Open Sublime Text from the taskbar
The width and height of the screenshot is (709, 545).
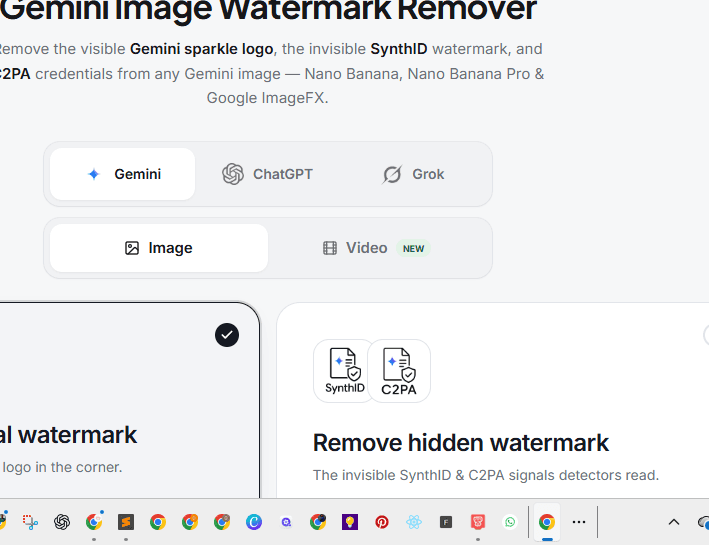coord(126,522)
